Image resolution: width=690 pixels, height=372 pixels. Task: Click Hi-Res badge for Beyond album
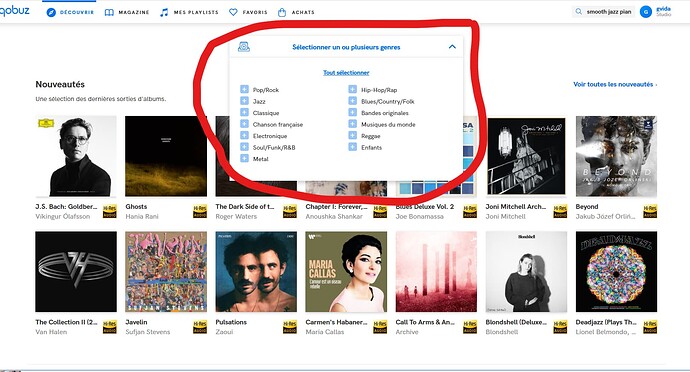[650, 211]
